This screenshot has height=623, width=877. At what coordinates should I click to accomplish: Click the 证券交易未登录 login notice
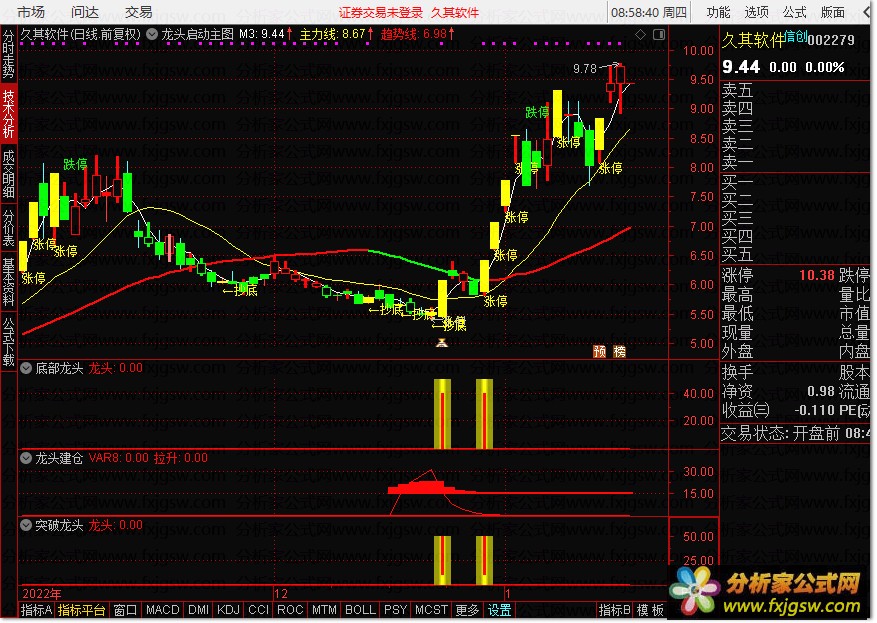[380, 12]
